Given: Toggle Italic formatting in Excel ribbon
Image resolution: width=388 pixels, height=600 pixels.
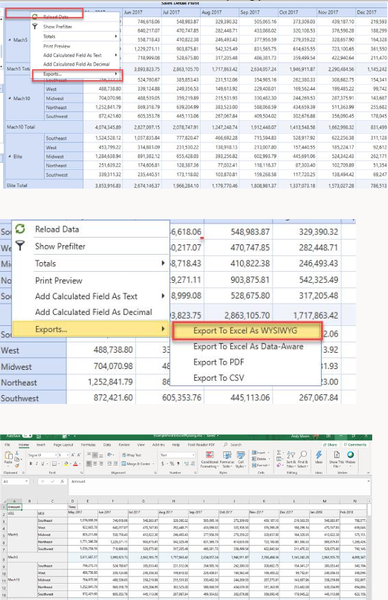Looking at the screenshot, I should pyautogui.click(x=37, y=464).
